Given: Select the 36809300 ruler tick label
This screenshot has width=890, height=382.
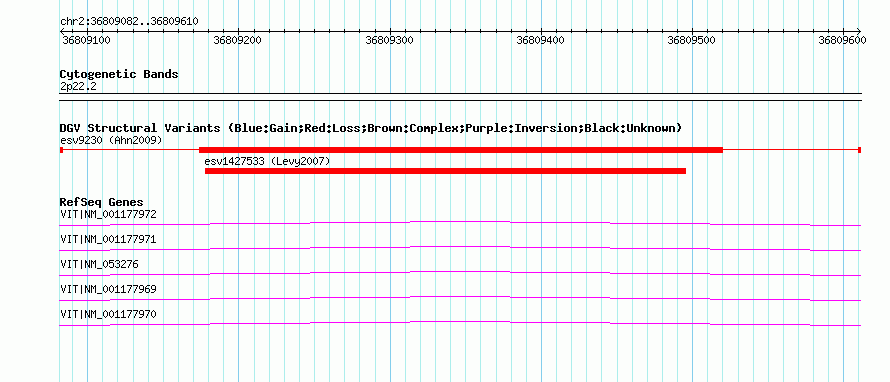Looking at the screenshot, I should [389, 41].
